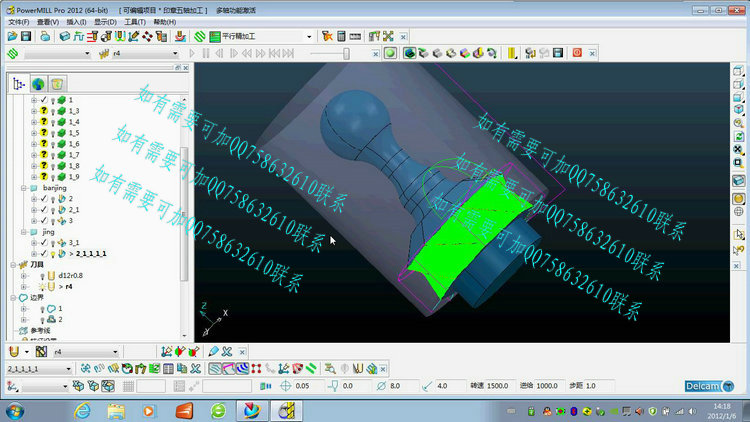Toggle checkbox of toolpath 1
This screenshot has height=422, width=750.
pos(44,100)
